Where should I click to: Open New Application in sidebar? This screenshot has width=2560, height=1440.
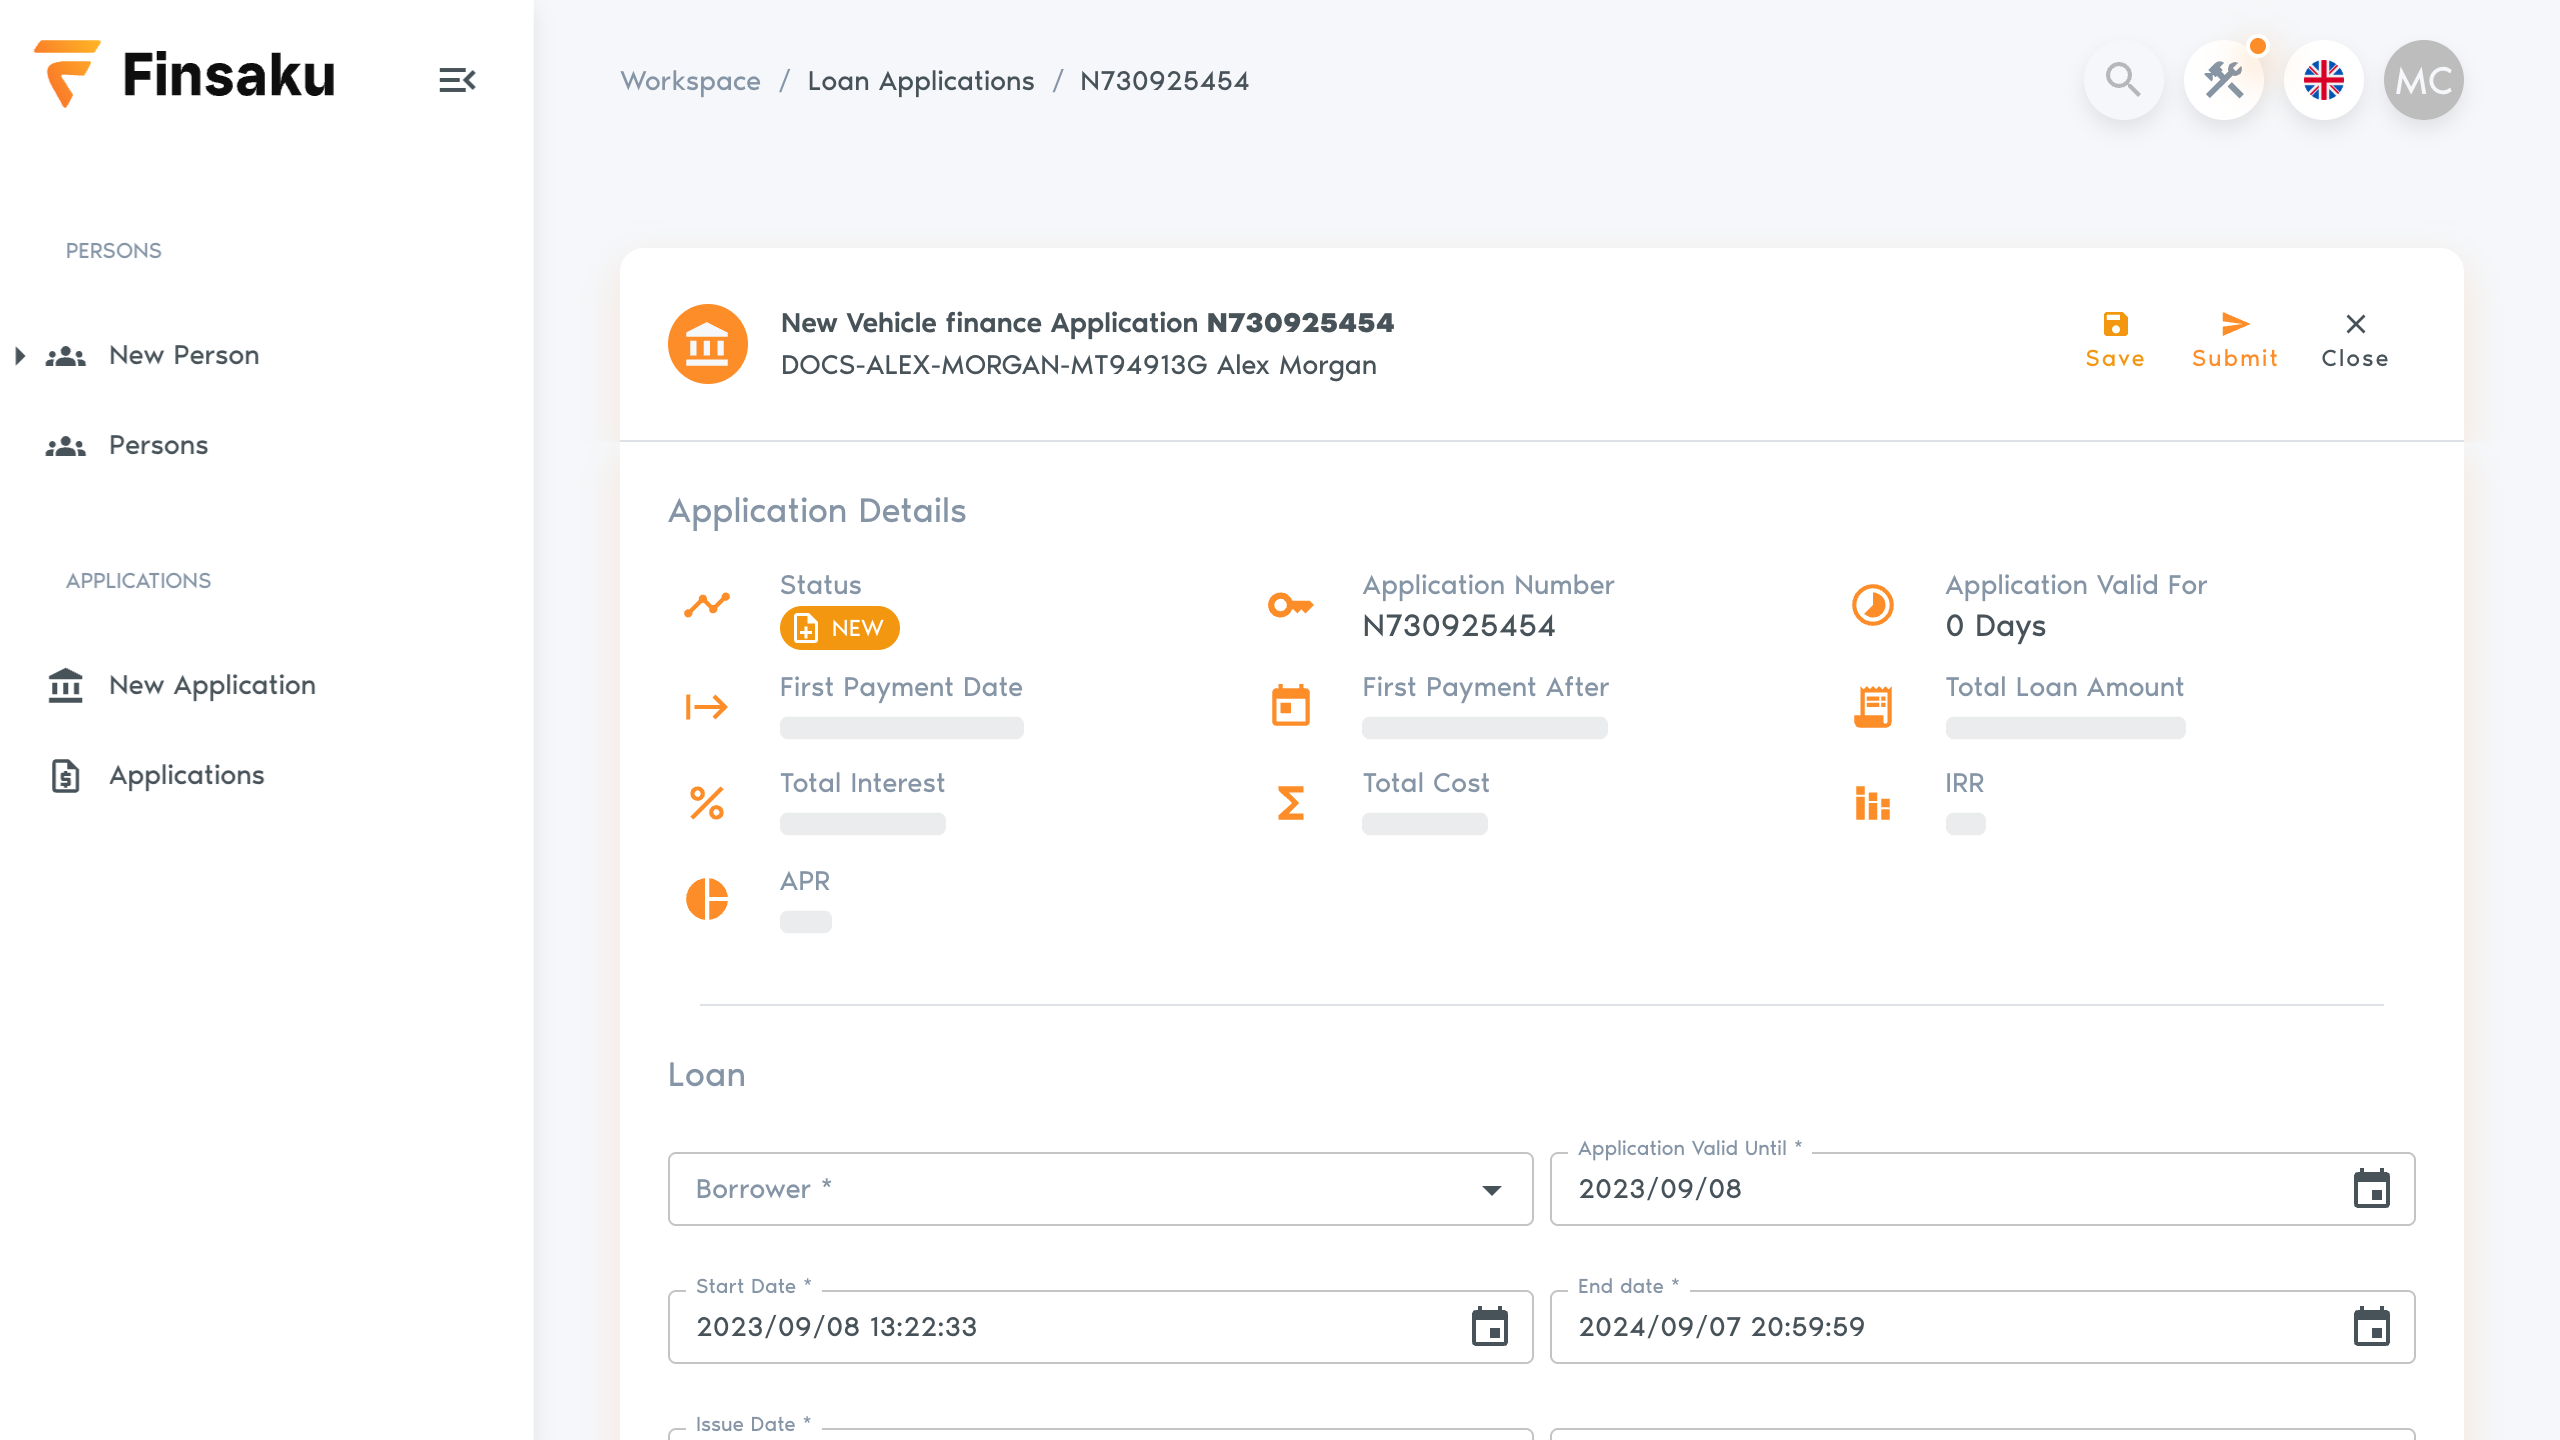coord(212,685)
